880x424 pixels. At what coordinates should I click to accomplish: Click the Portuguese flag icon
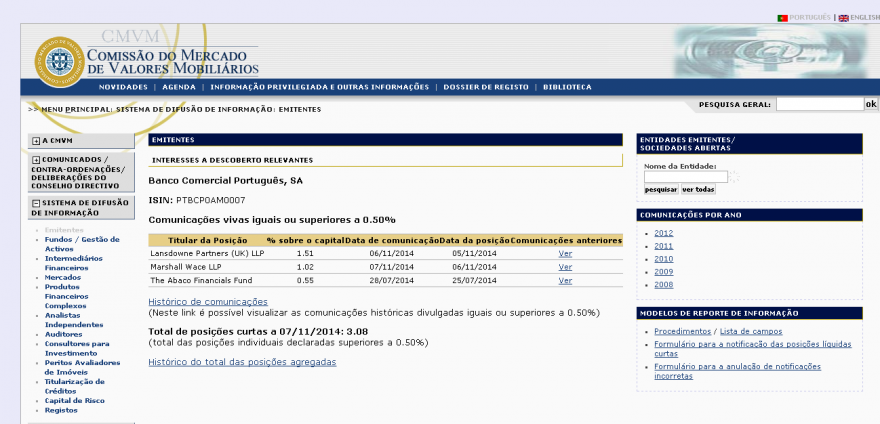point(782,18)
